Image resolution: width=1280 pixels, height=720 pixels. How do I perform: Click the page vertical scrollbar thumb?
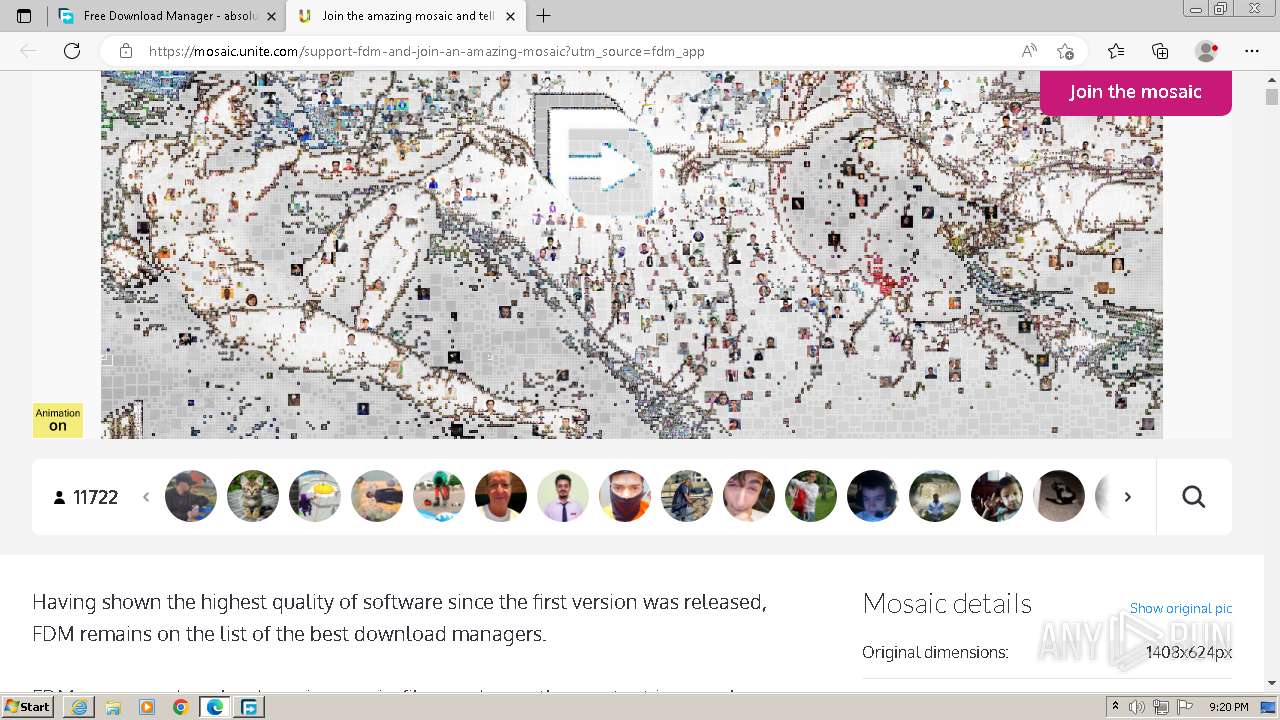click(1272, 96)
